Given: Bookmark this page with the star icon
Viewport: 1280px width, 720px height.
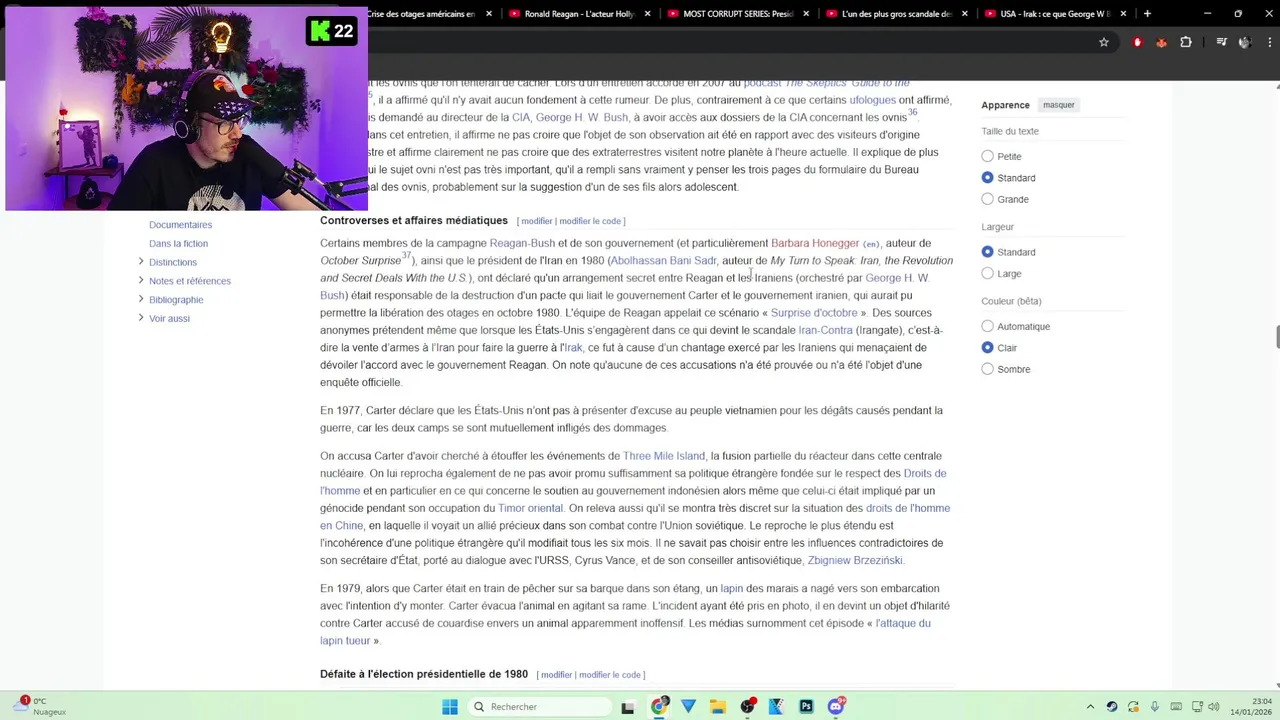Looking at the screenshot, I should 1104,42.
